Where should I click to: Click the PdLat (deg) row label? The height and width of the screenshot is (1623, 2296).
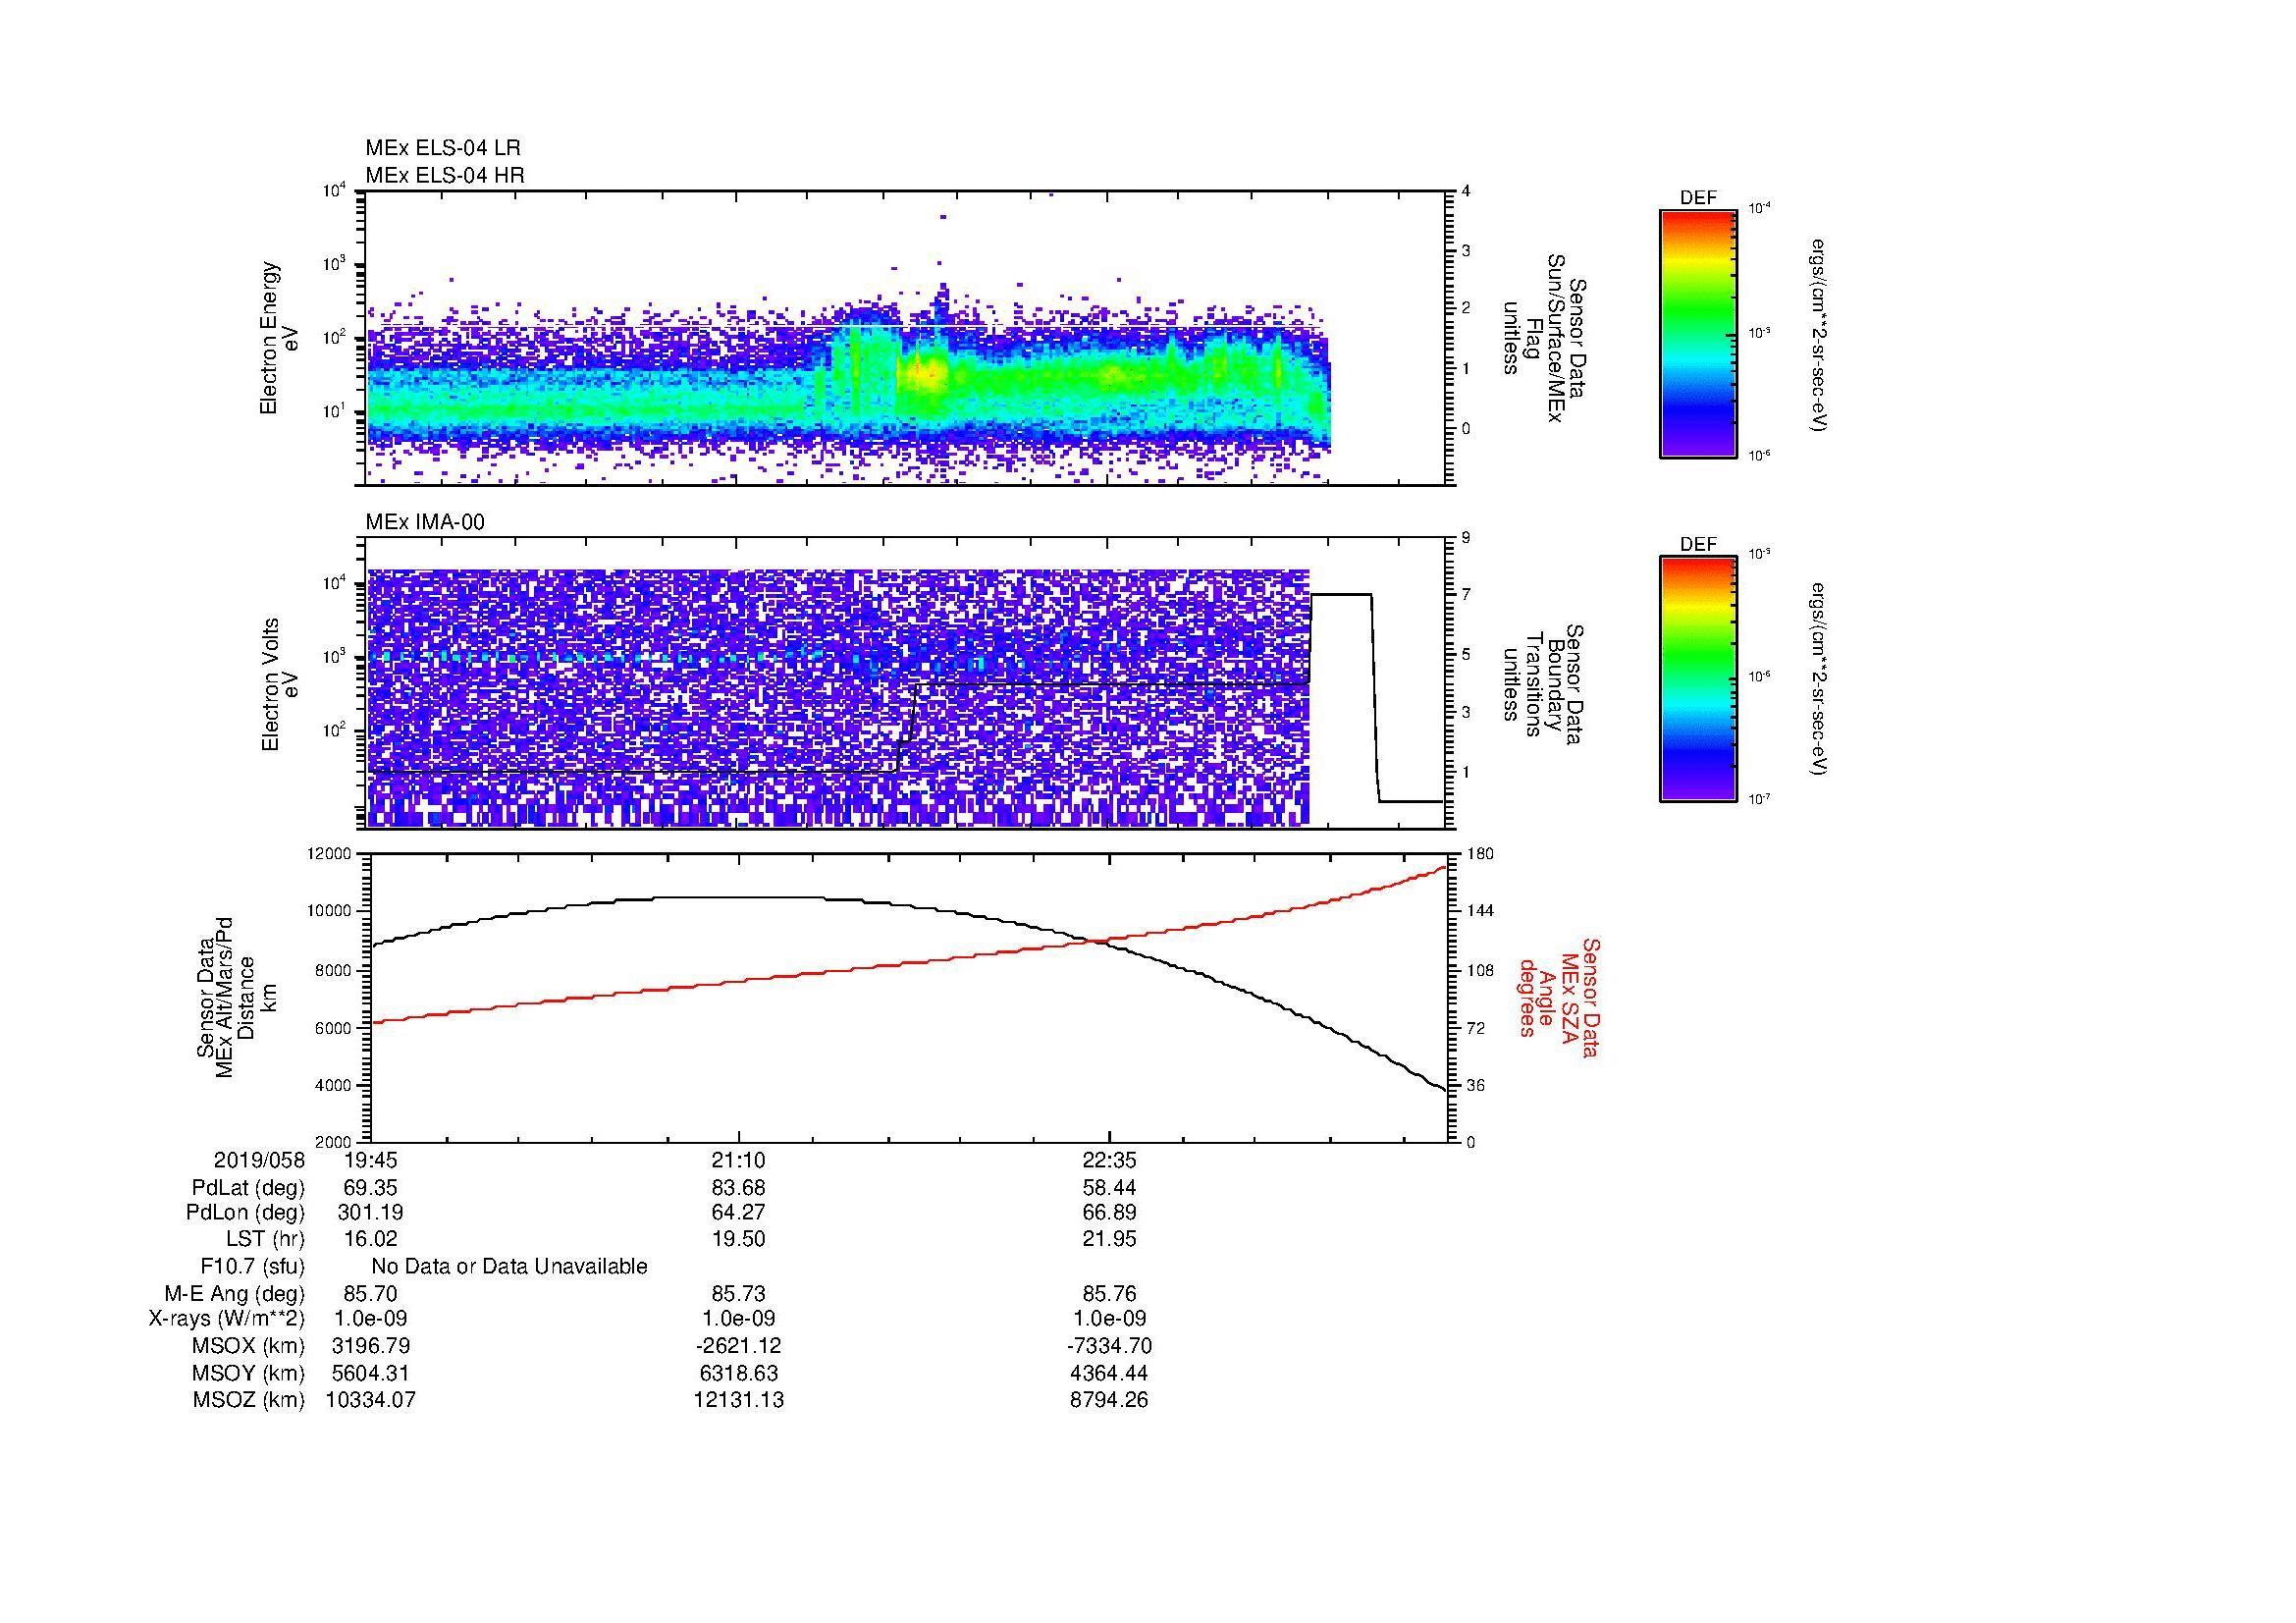[248, 1188]
